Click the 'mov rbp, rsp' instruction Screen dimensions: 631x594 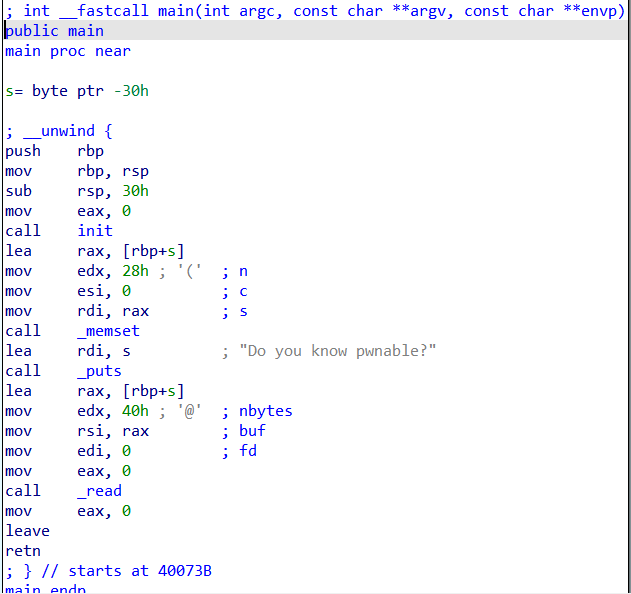pyautogui.click(x=77, y=171)
